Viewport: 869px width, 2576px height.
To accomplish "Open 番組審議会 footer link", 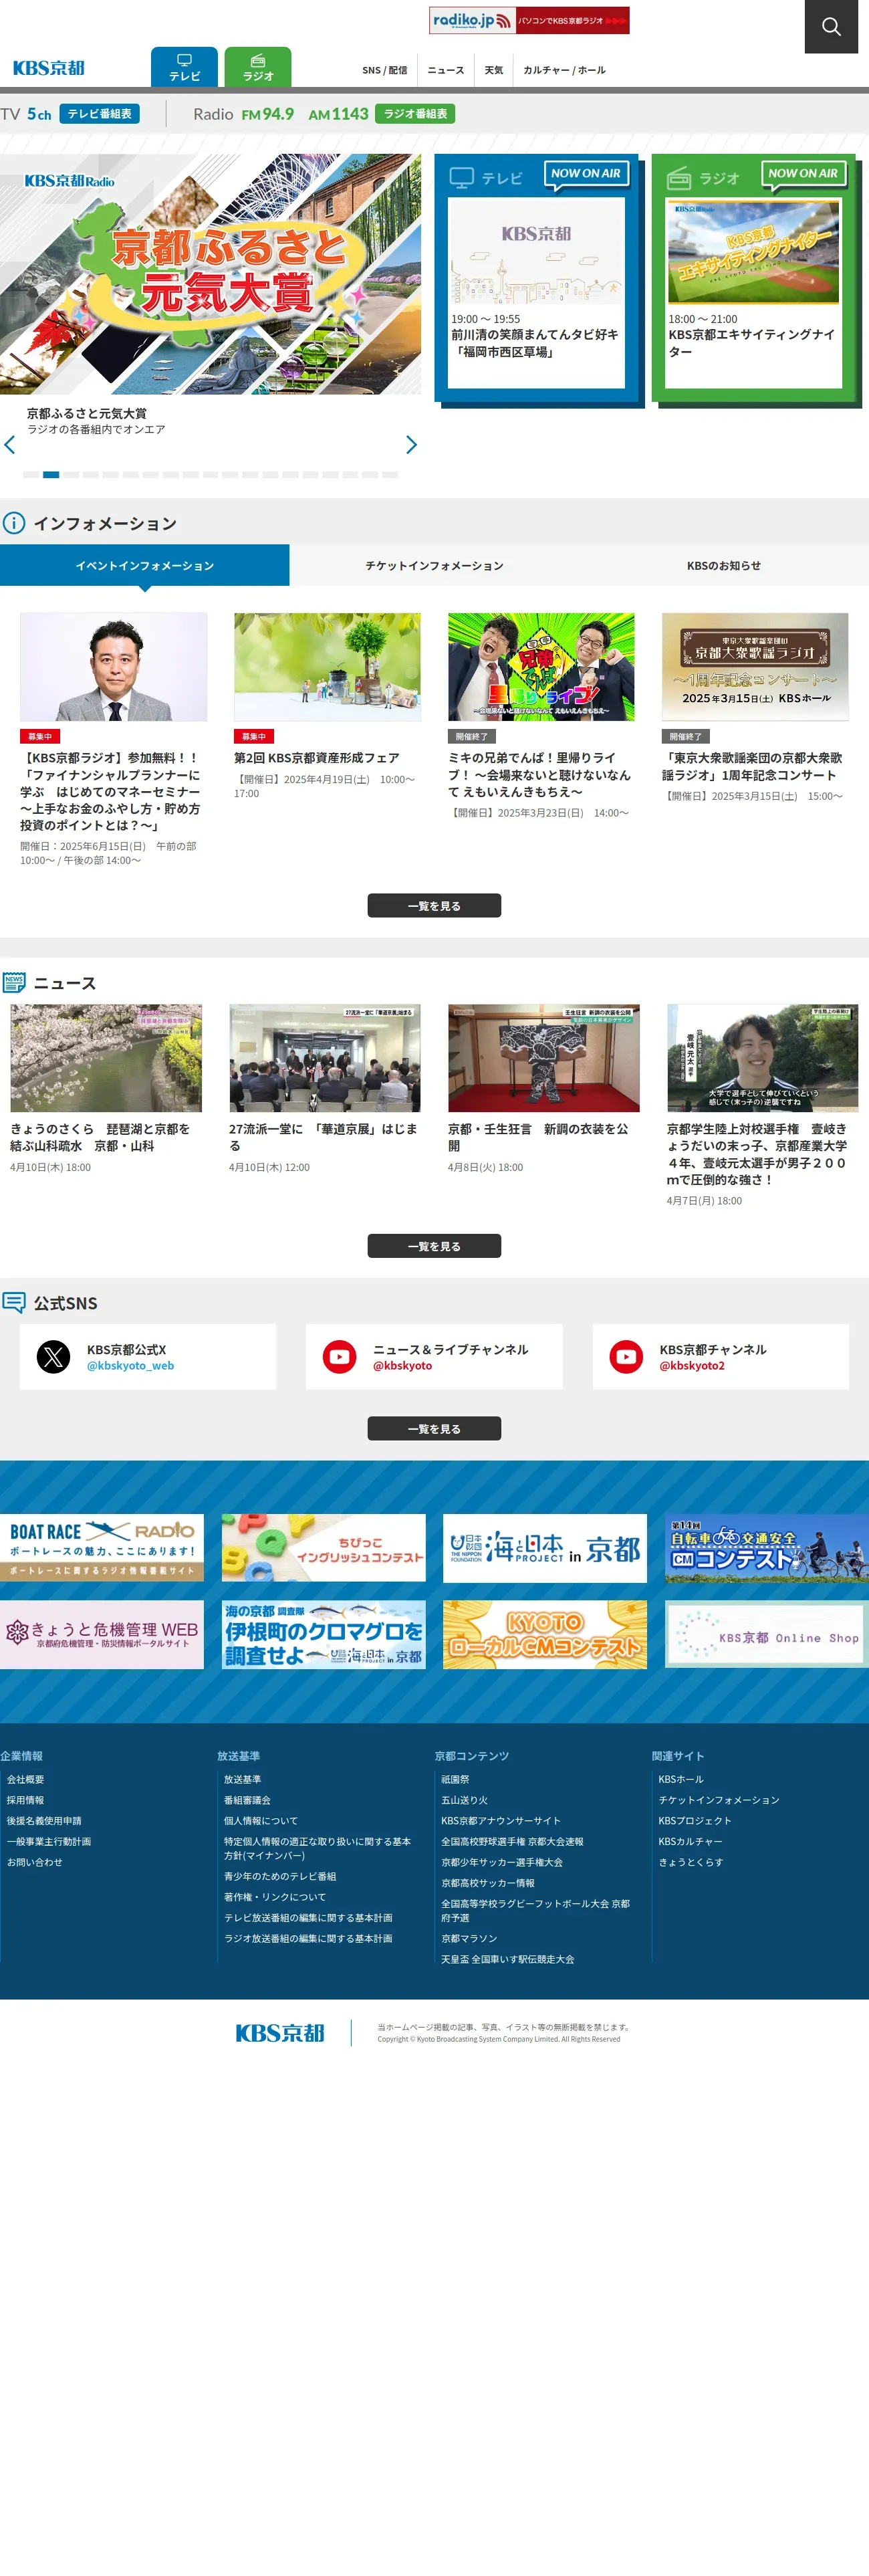I will coord(247,1800).
